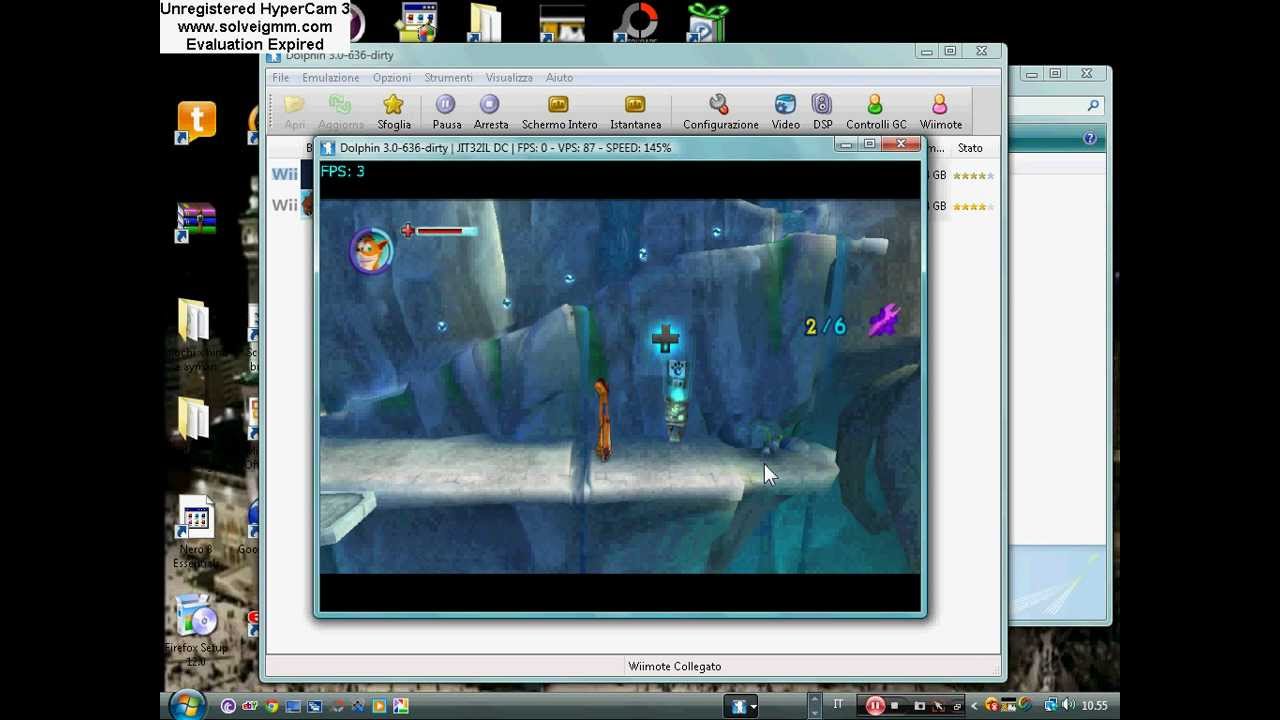The image size is (1280, 720).
Task: Click the greyed-out Apri toolbar icon
Action: [x=294, y=105]
